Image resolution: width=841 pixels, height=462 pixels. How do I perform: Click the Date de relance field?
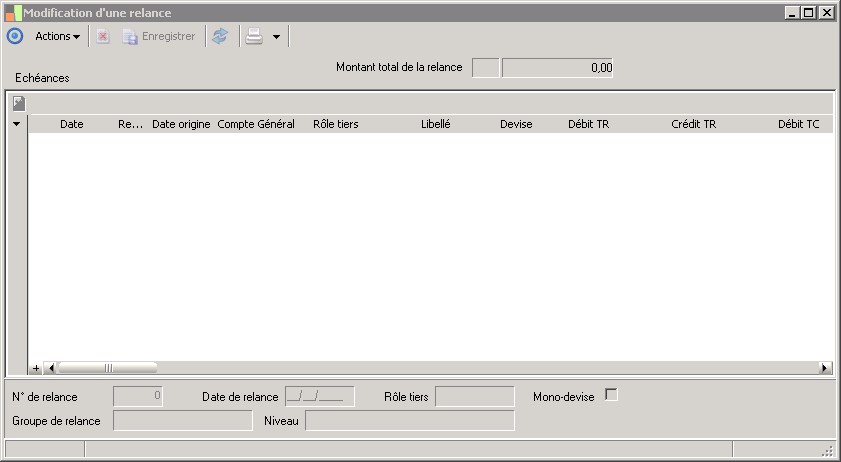(320, 397)
